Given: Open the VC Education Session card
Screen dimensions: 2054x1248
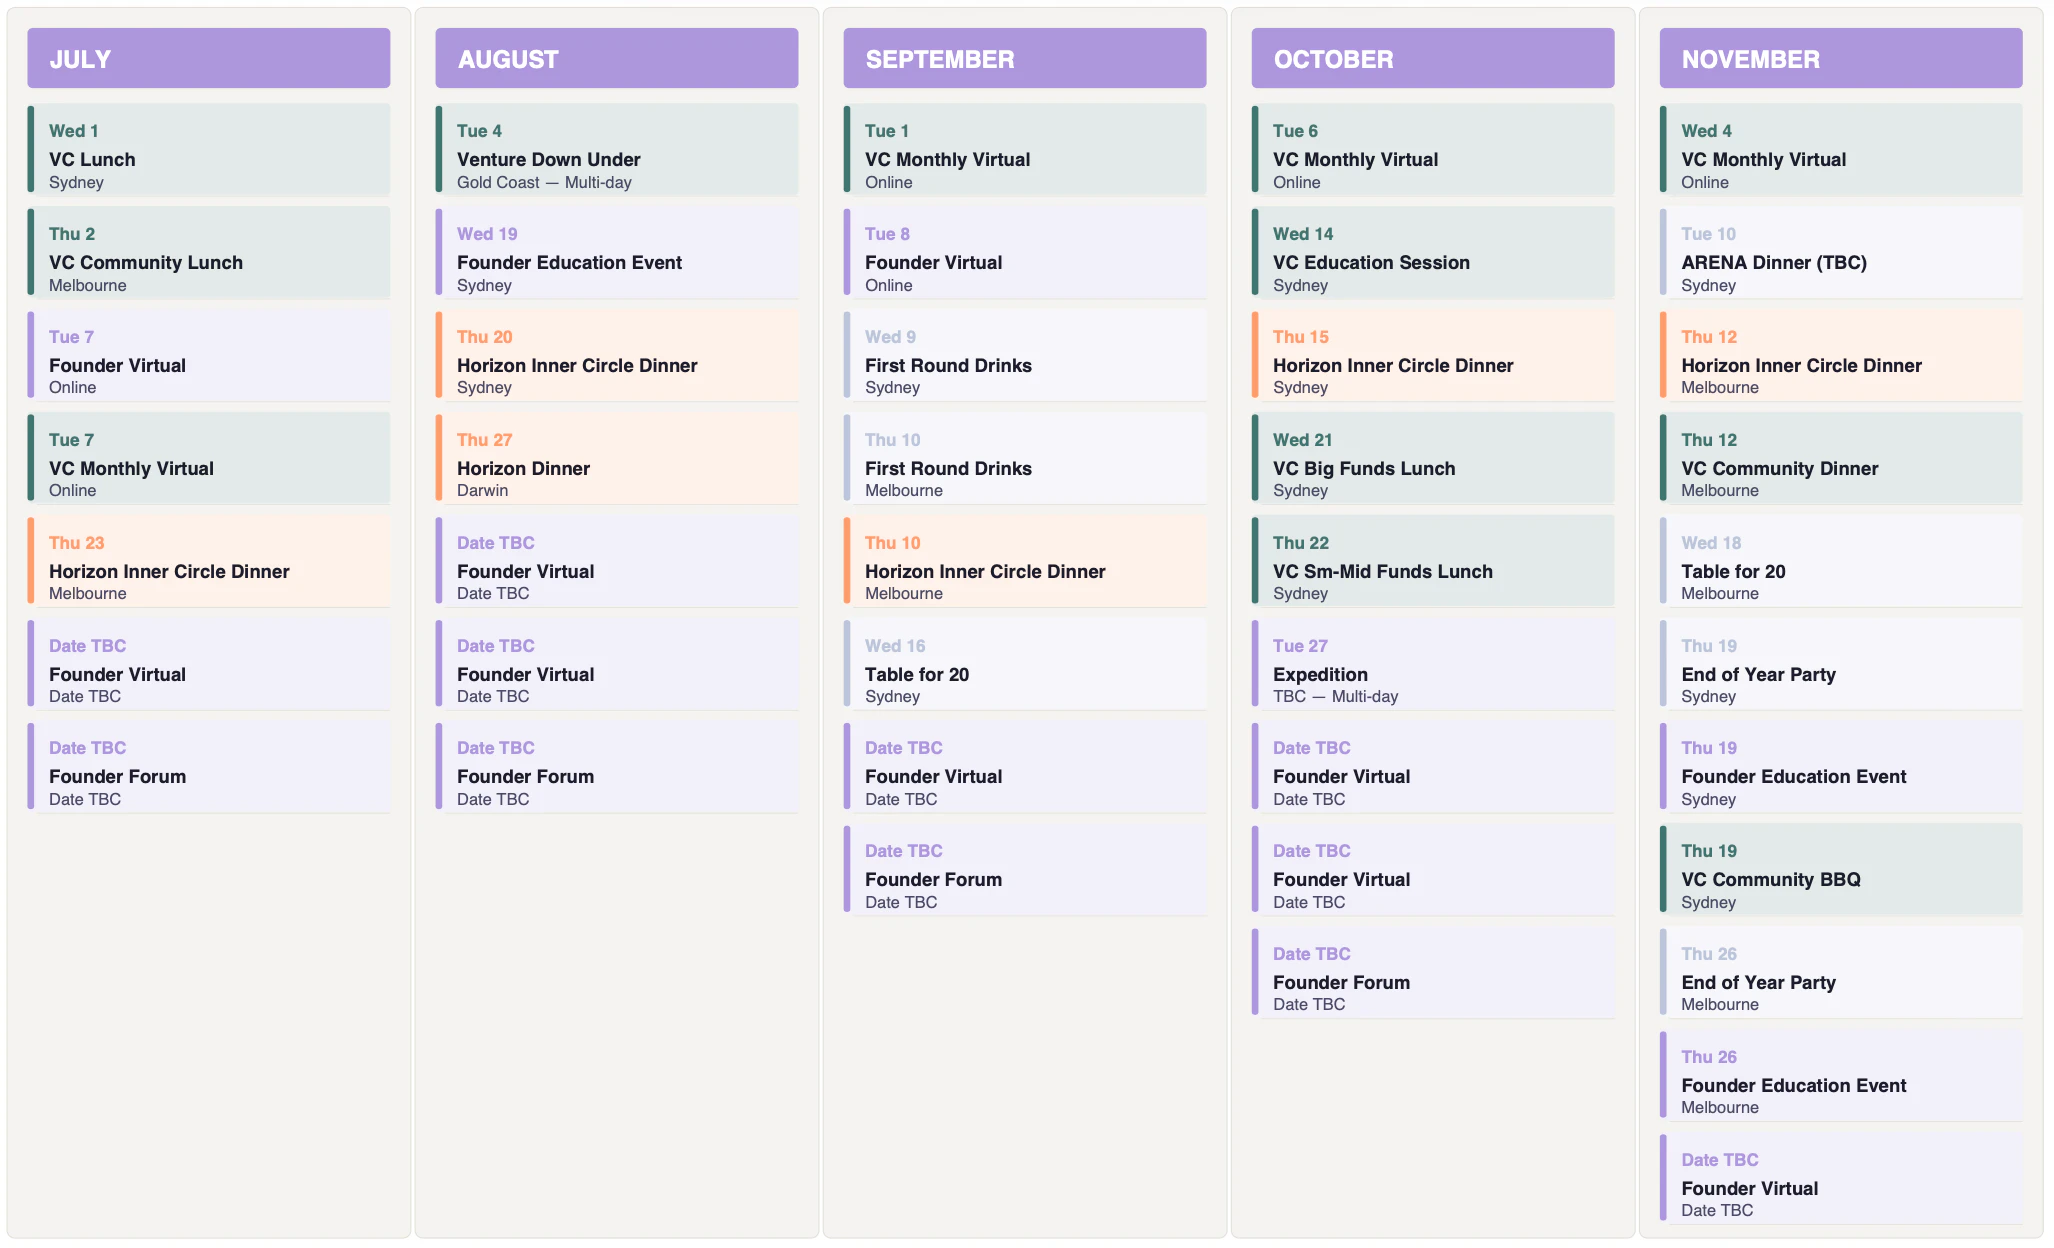Looking at the screenshot, I should [x=1432, y=254].
